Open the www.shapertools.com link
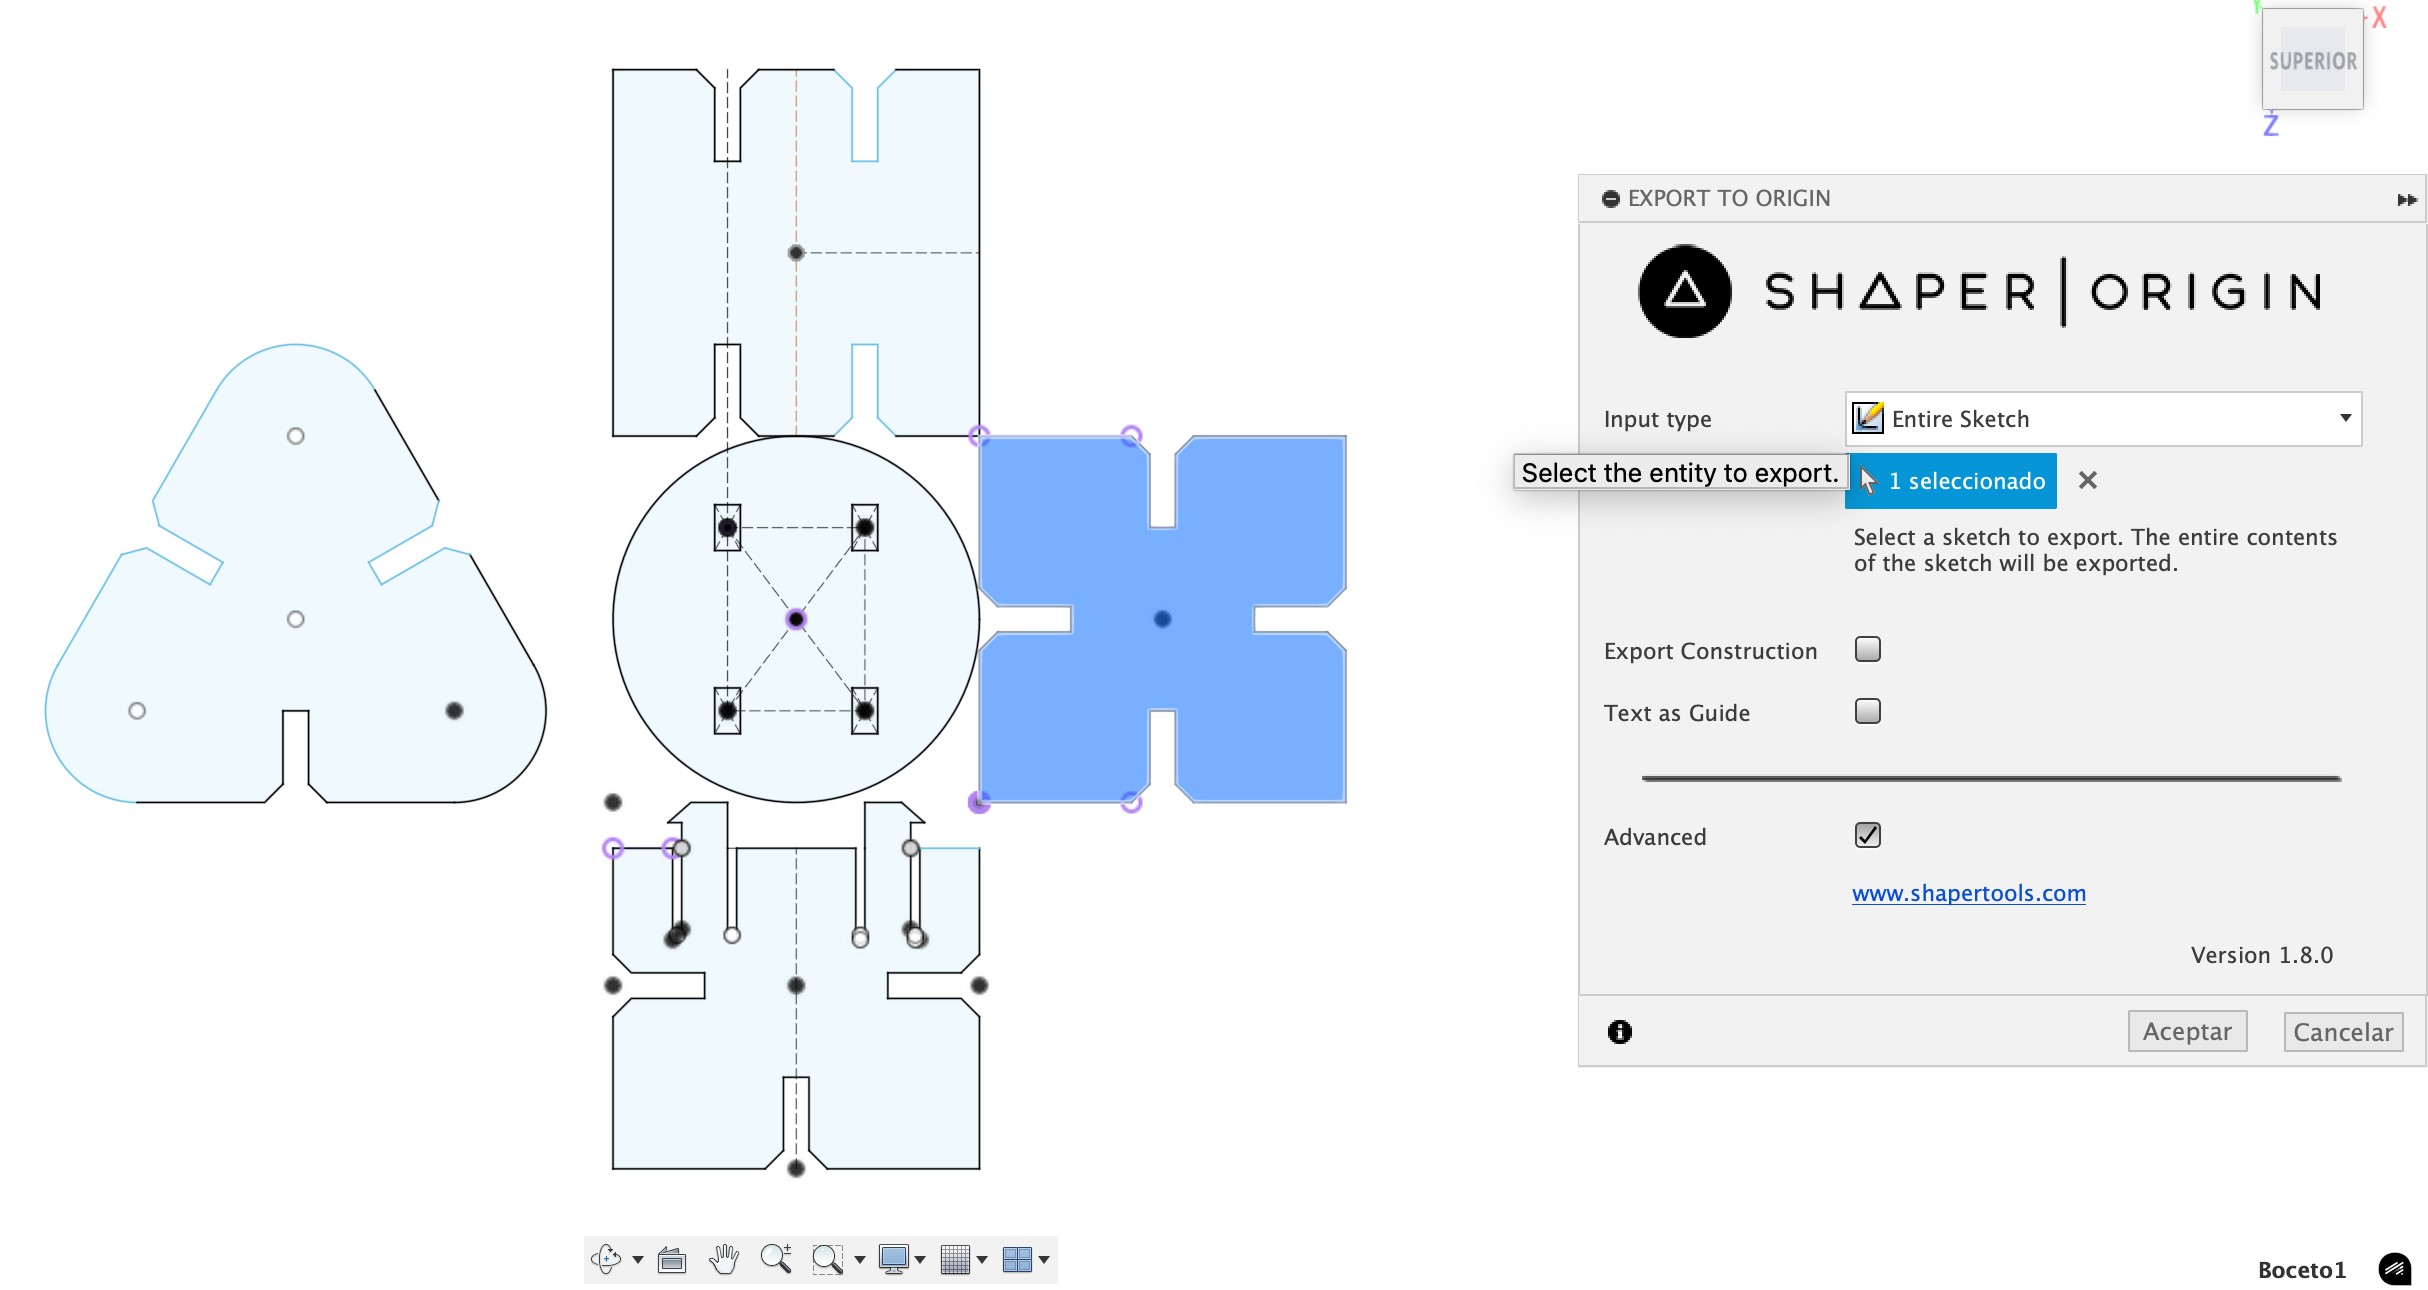 pos(1968,893)
